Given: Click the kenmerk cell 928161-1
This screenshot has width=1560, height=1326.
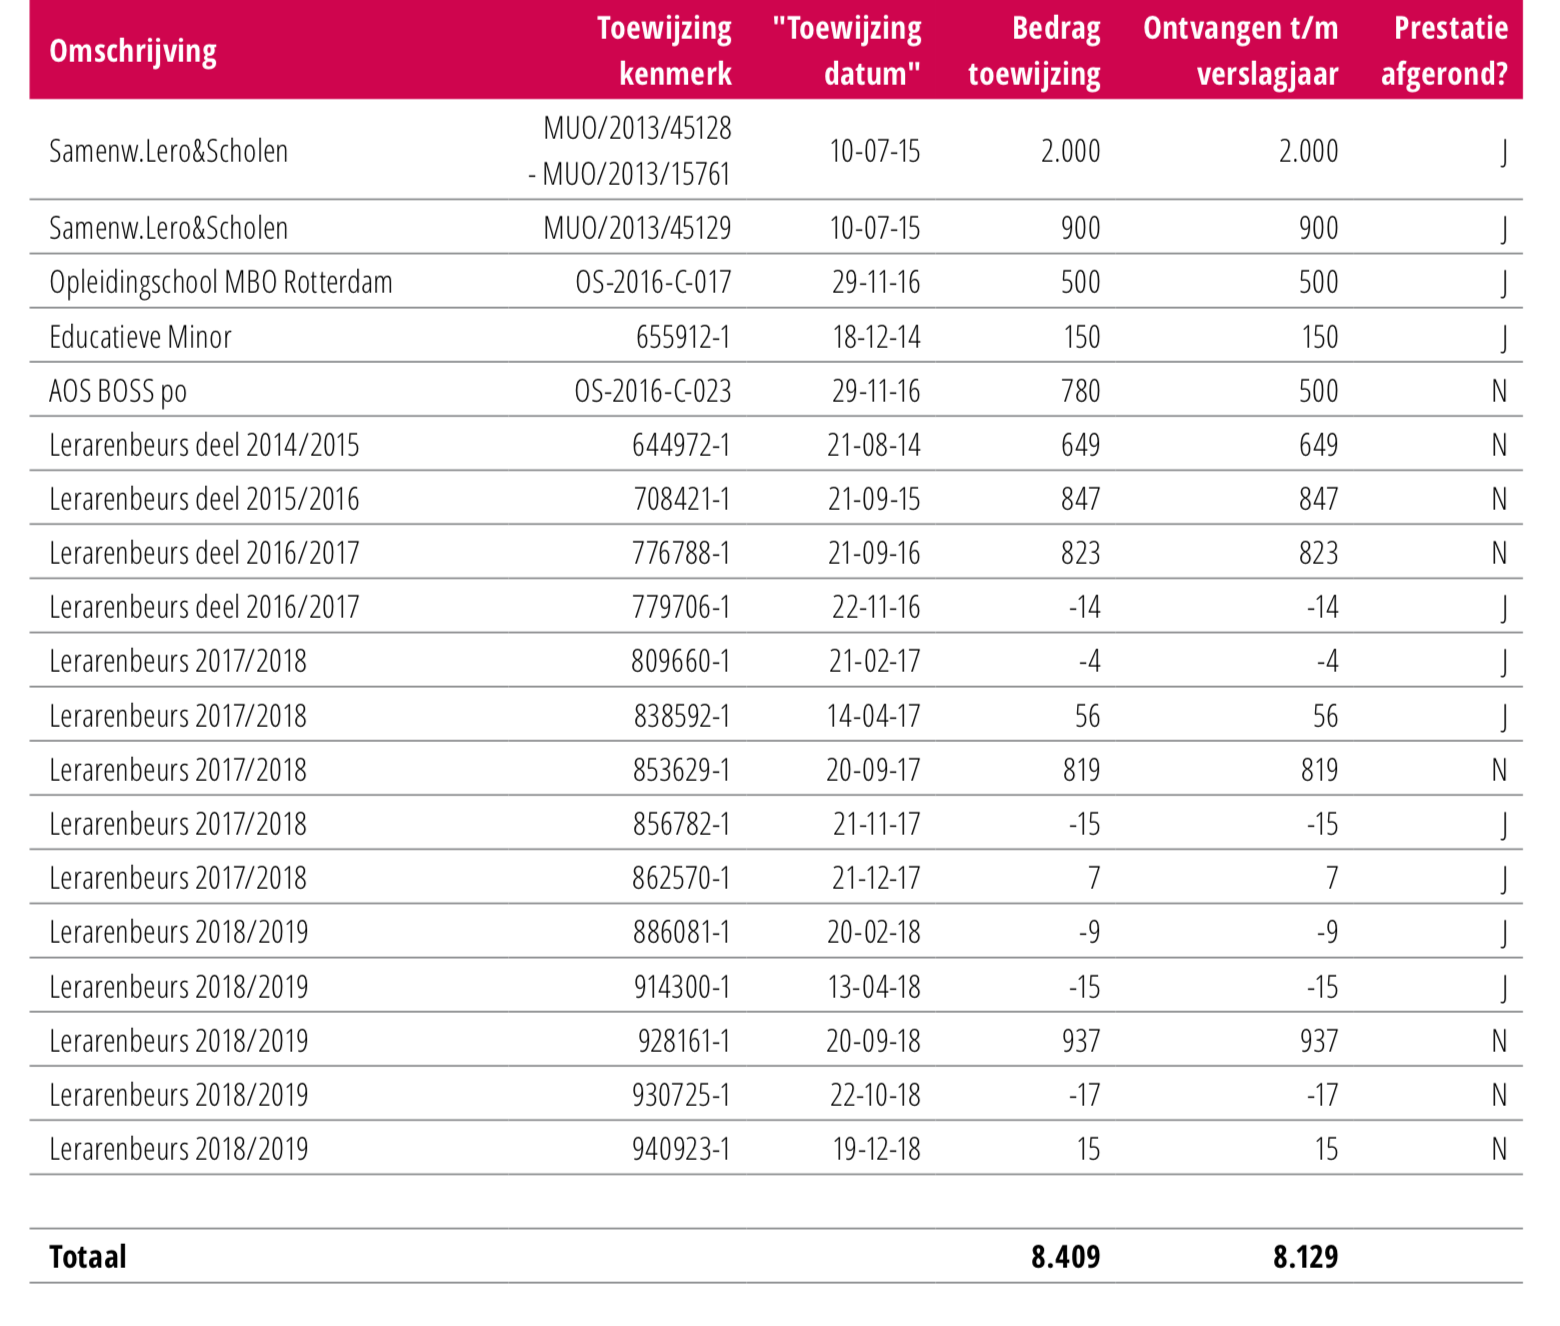Looking at the screenshot, I should pos(684,1041).
